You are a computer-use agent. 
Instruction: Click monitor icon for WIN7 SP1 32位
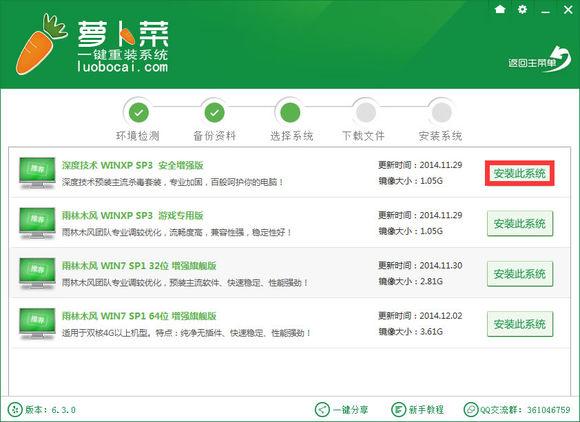coord(37,273)
